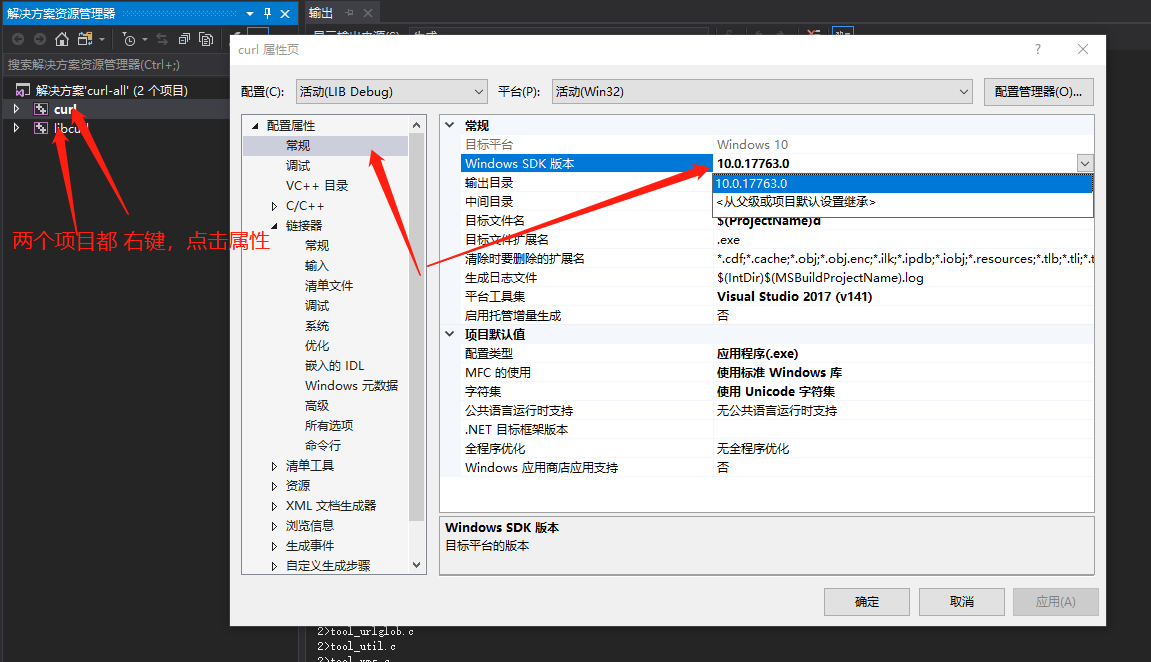The image size is (1151, 662).
Task: Click the help question mark in curl 属性页
Action: [x=1037, y=49]
